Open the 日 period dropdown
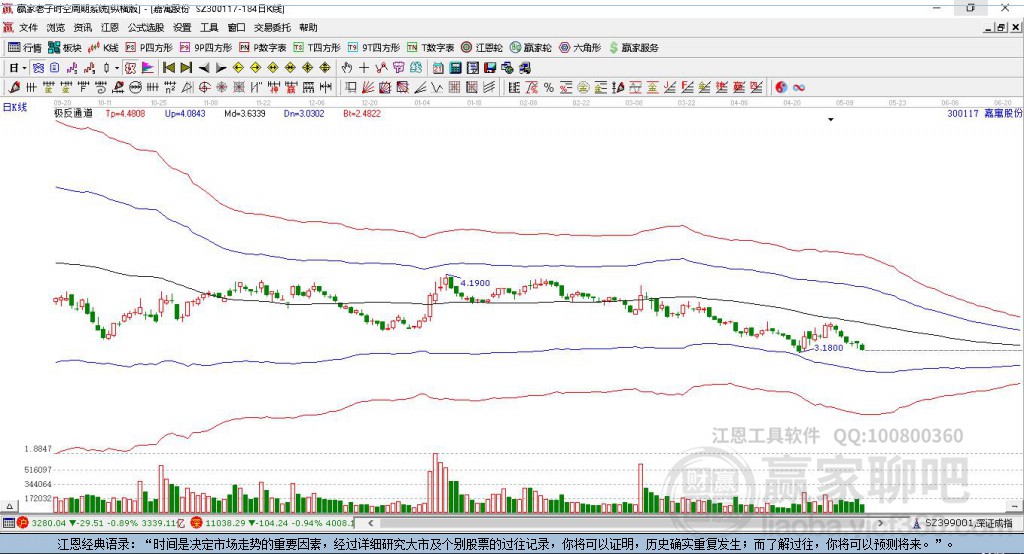The width and height of the screenshot is (1024, 554). [x=18, y=68]
